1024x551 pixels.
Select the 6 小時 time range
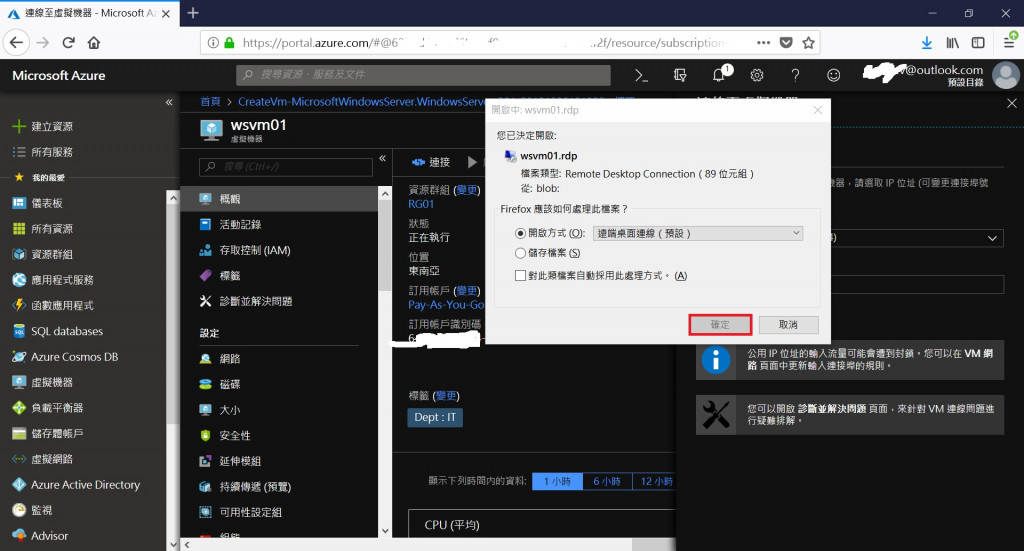[607, 481]
